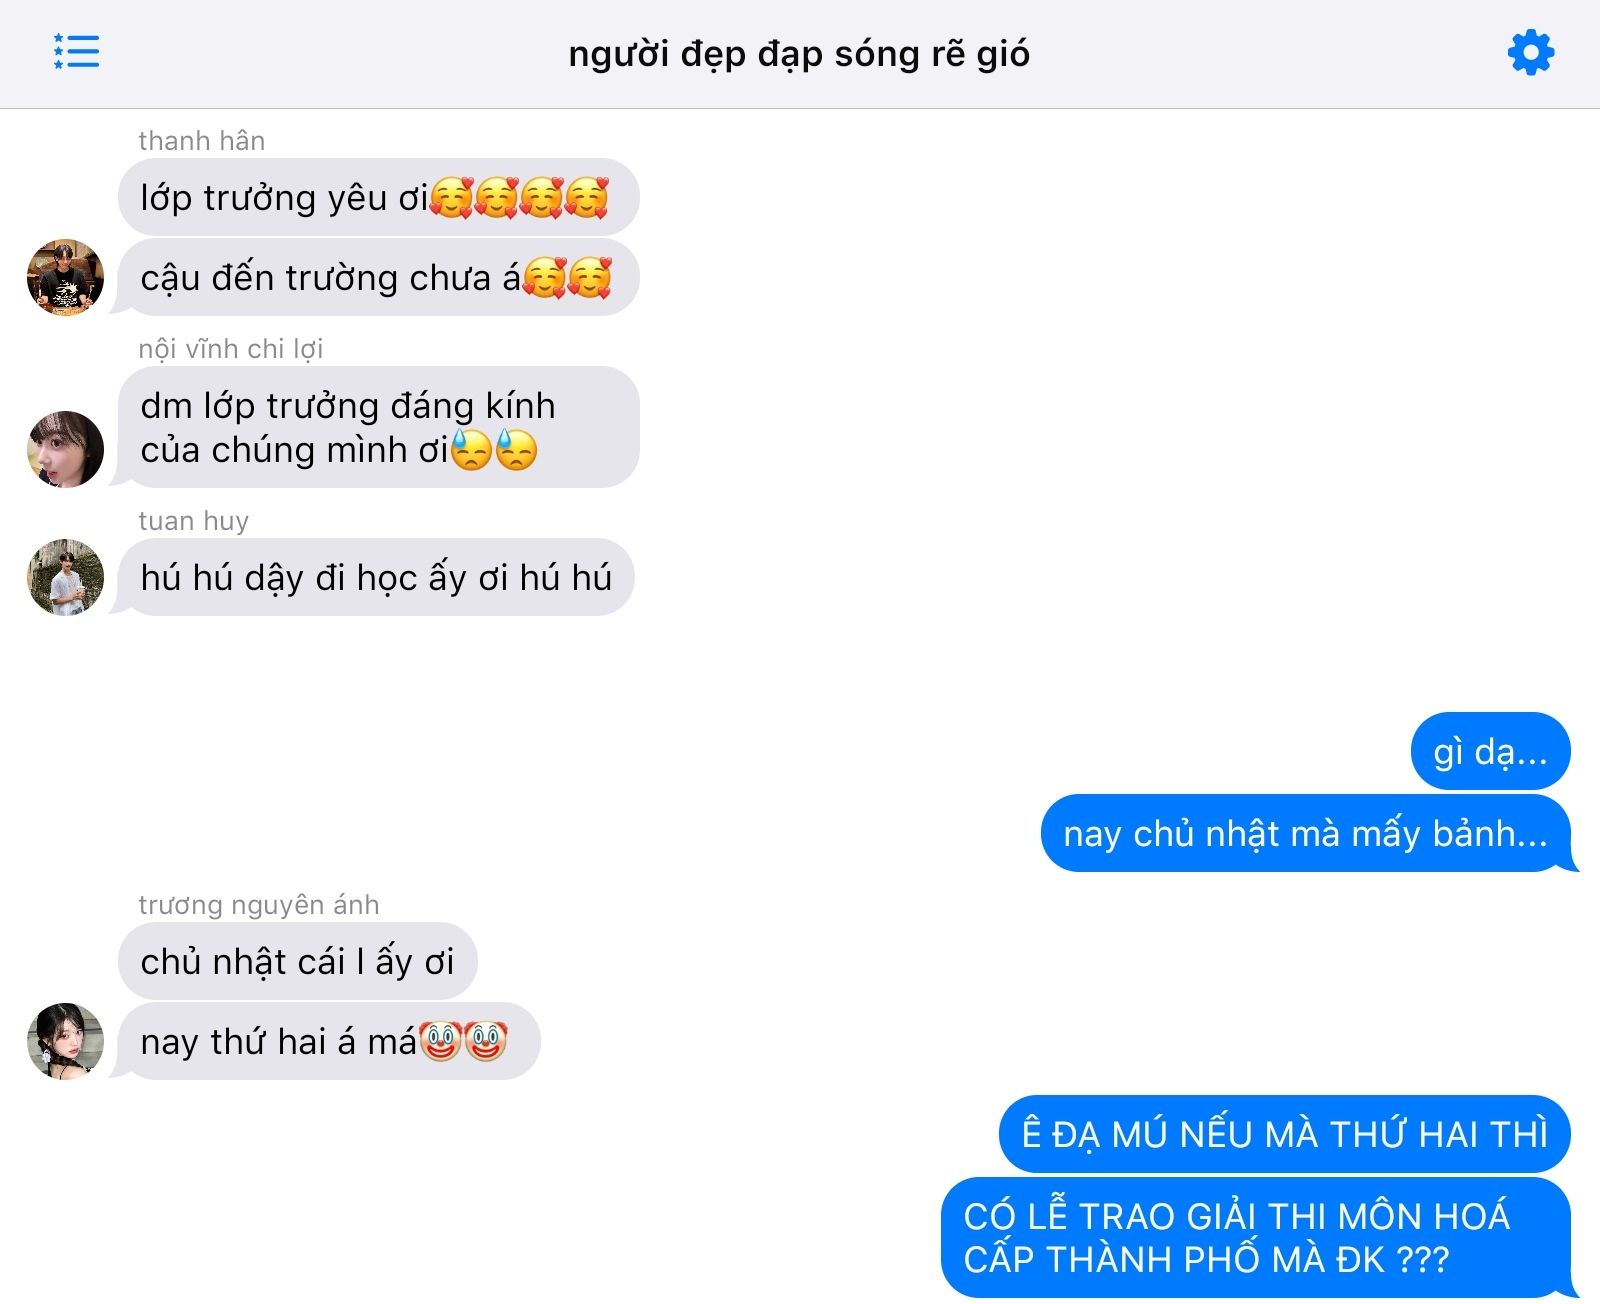Tap the 'nay thứ hai á má' bubble
Viewport: 1600px width, 1304px height.
tap(329, 1041)
